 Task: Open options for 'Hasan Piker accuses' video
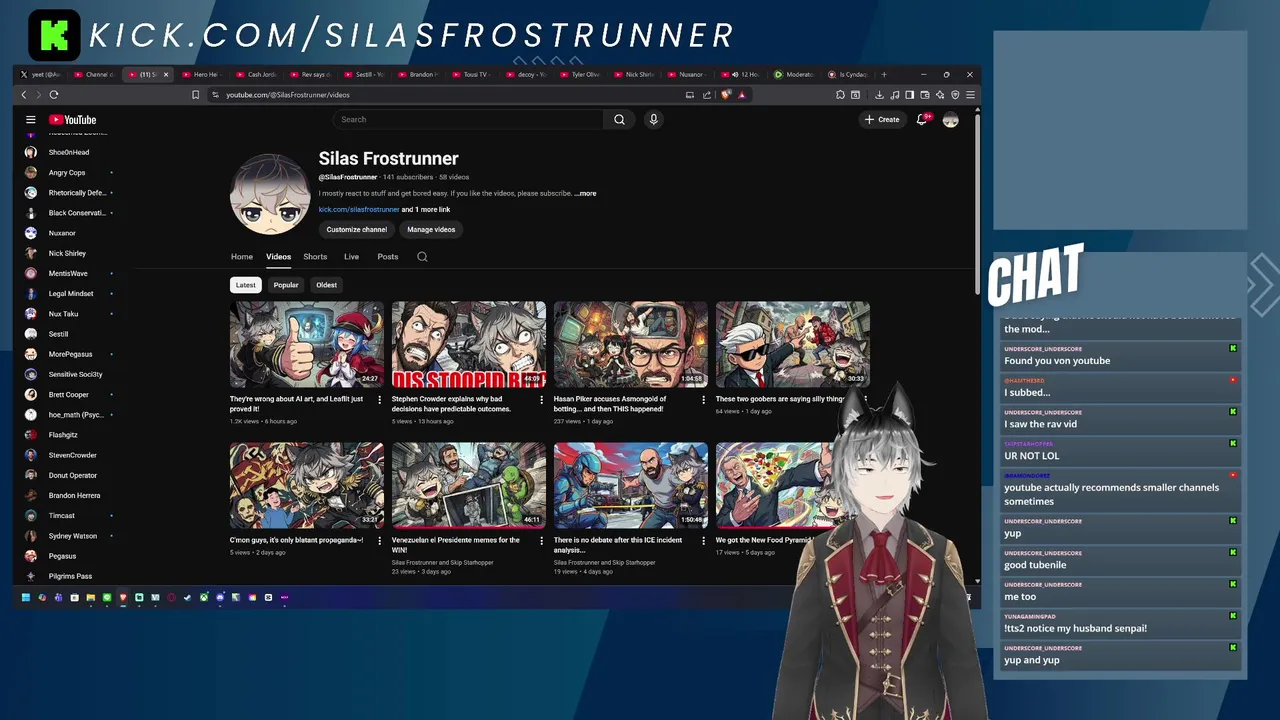pyautogui.click(x=703, y=400)
